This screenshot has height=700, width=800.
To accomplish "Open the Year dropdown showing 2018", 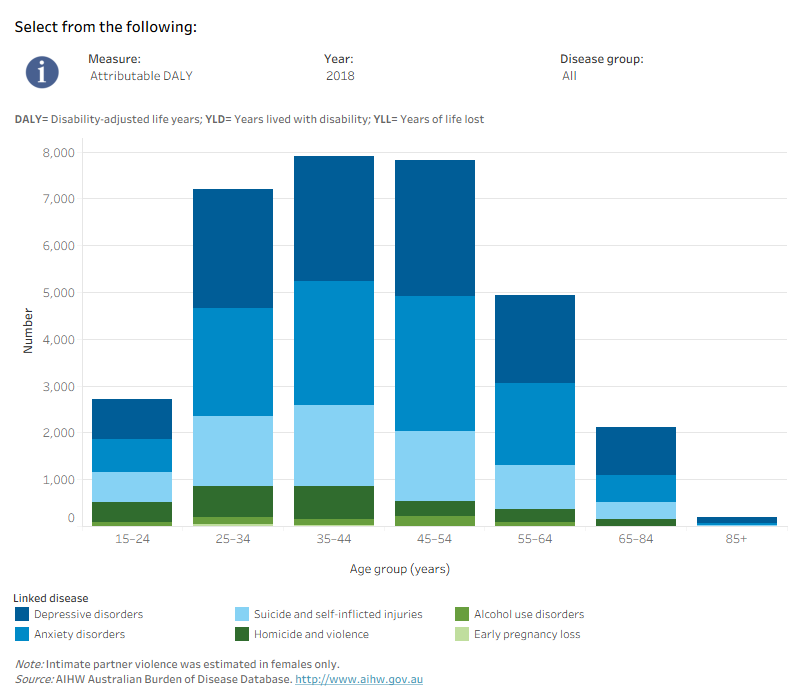I will (340, 76).
